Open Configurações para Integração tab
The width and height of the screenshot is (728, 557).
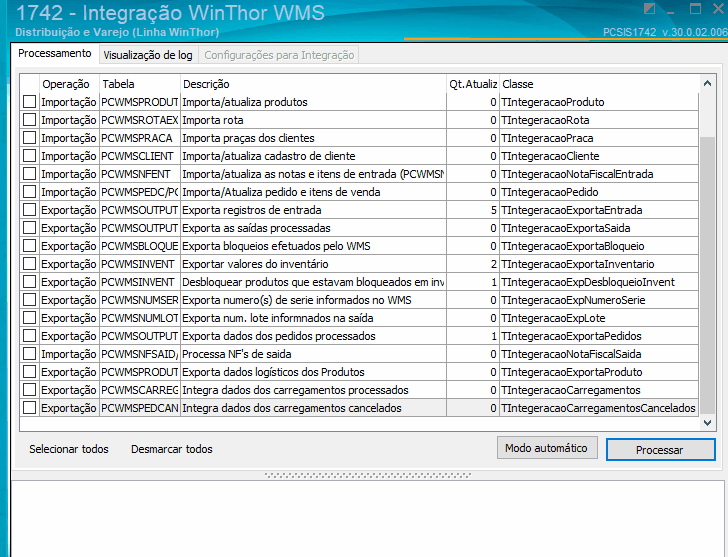tap(279, 55)
